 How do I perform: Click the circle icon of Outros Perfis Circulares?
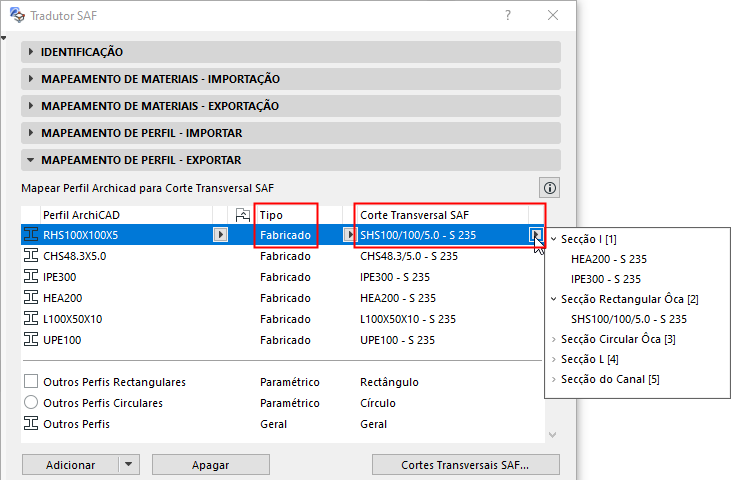tap(31, 402)
